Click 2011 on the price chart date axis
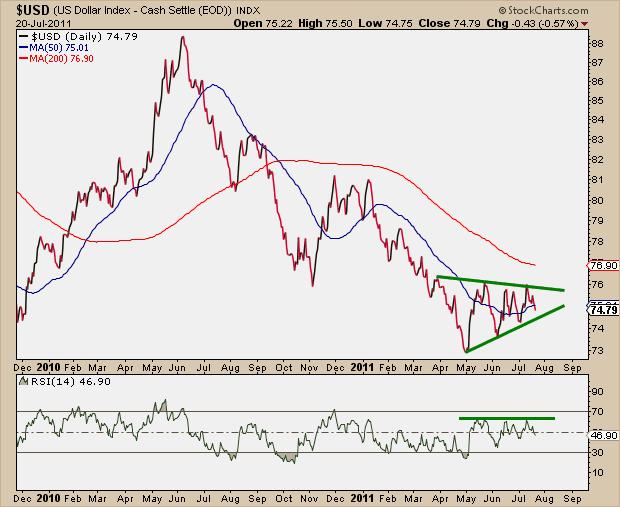 point(362,367)
